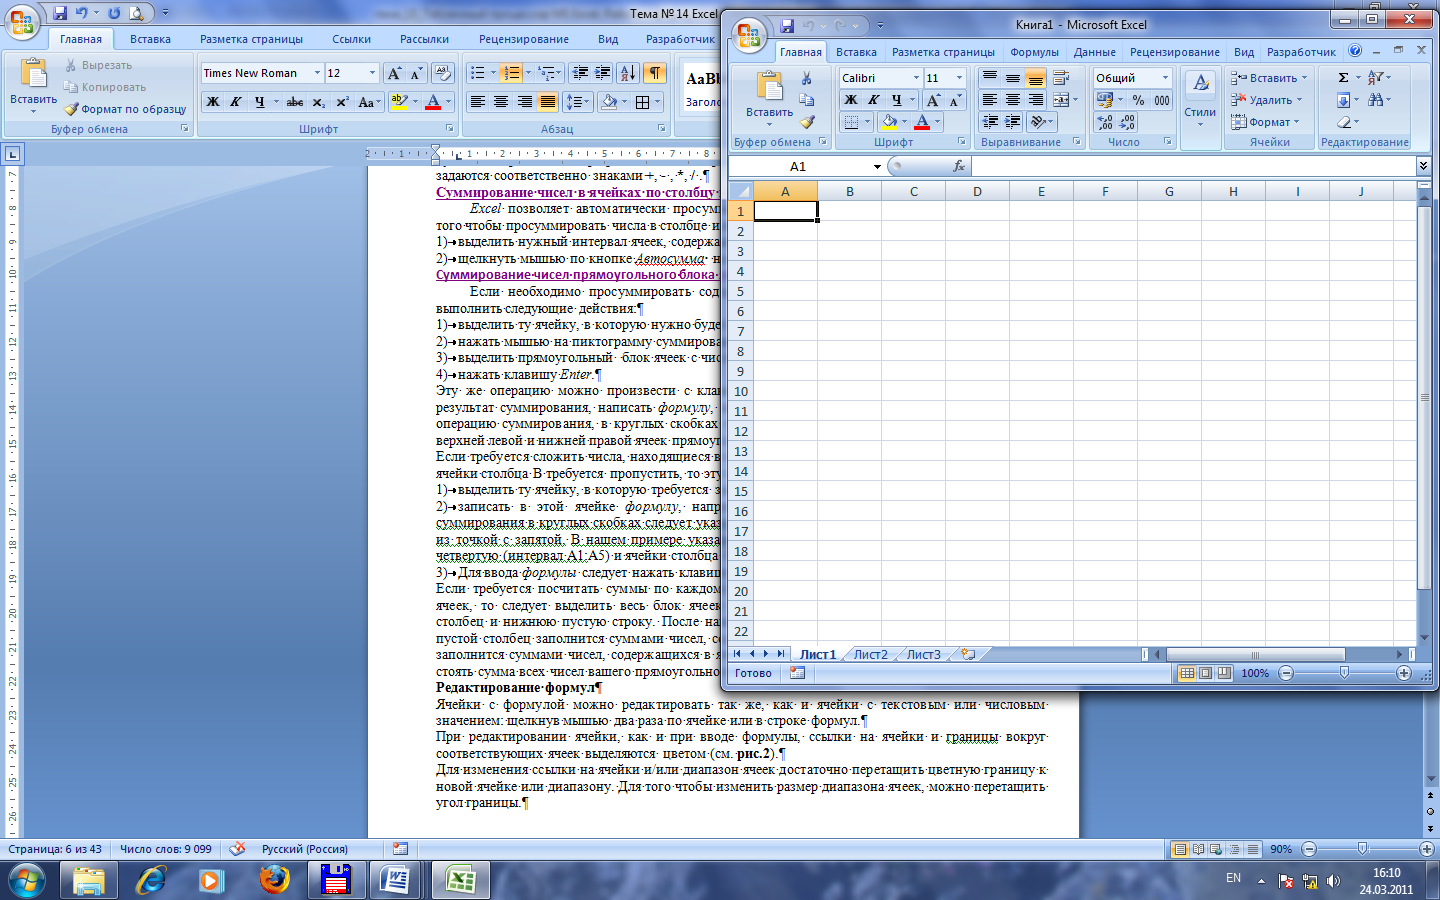The height and width of the screenshot is (900, 1440).
Task: Decrease indent in Word paragraph group
Action: pos(580,73)
